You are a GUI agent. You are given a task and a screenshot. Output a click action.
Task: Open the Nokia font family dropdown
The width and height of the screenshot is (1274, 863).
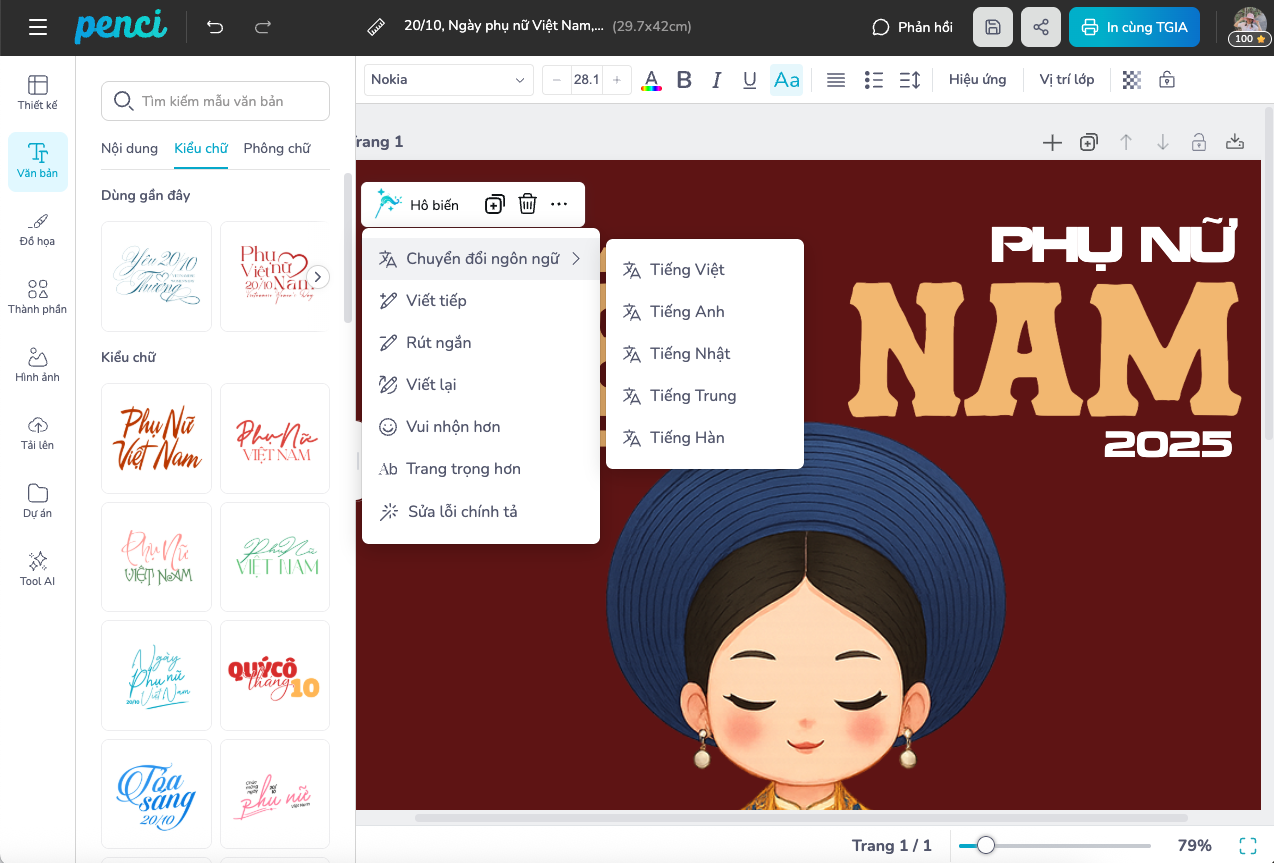coord(448,80)
